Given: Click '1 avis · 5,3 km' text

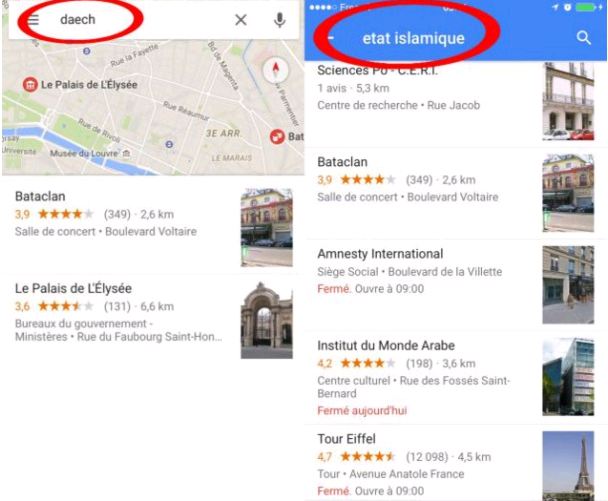Looking at the screenshot, I should coord(353,88).
